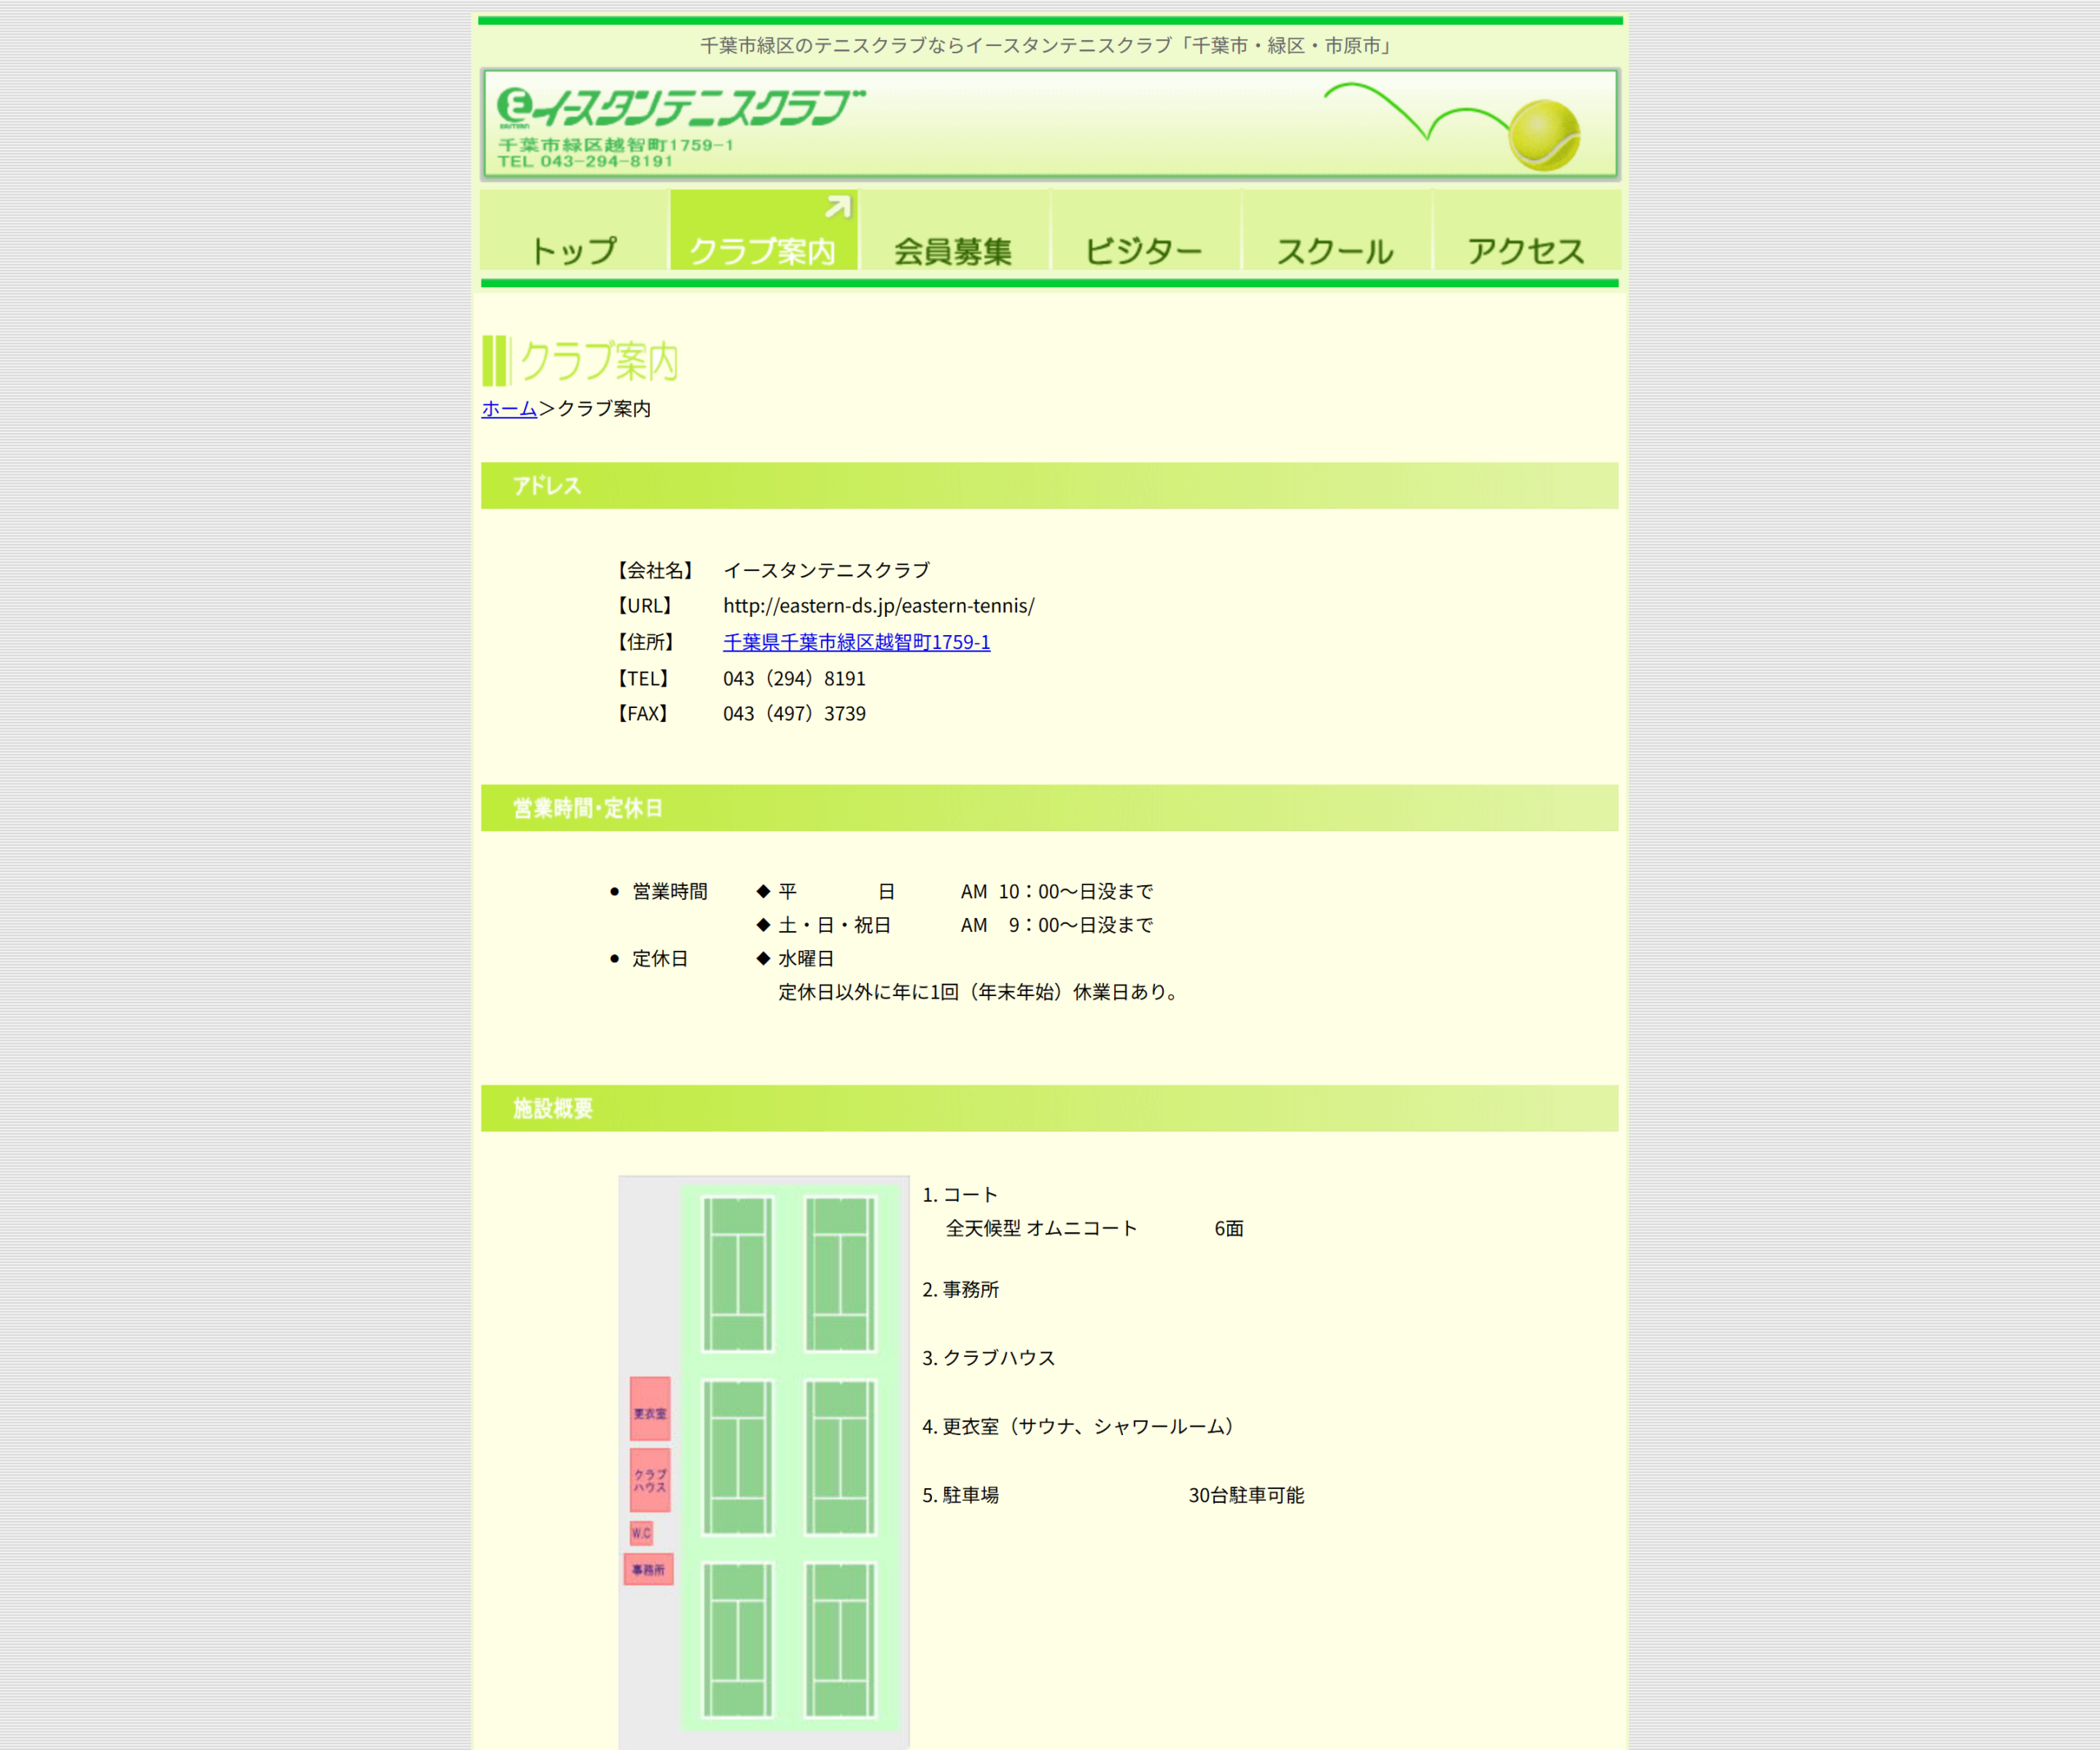This screenshot has width=2100, height=1750.
Task: Click the Eastern Tennis Club logo
Action: coord(681,109)
